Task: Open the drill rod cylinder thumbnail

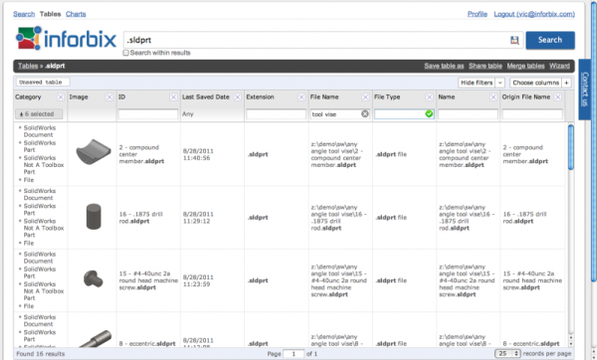Action: (x=94, y=217)
